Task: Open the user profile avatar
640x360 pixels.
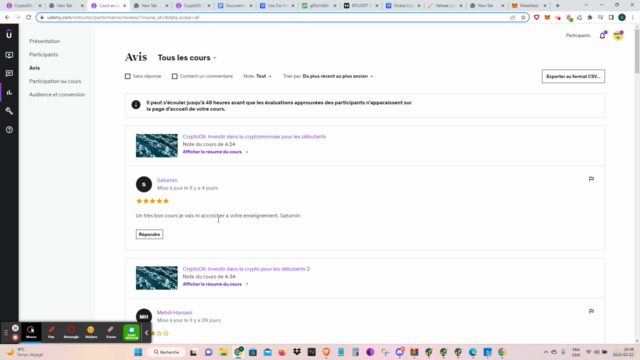Action: tap(618, 36)
